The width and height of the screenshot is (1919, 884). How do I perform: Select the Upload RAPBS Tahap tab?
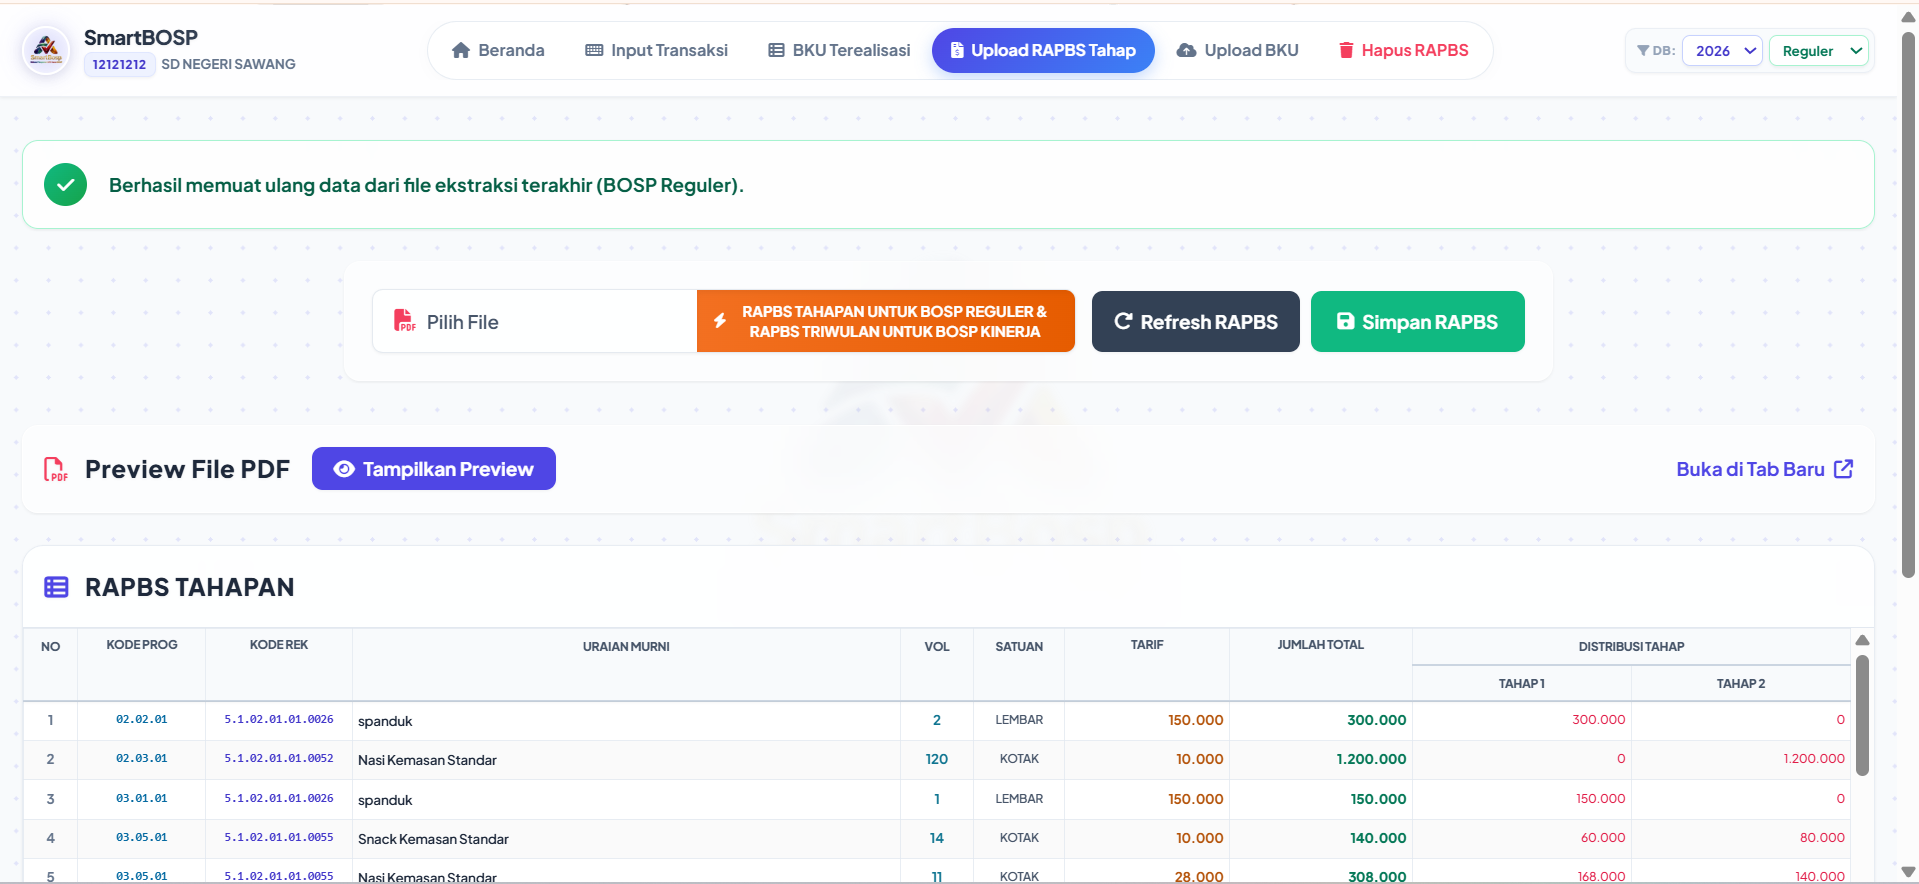click(1043, 50)
